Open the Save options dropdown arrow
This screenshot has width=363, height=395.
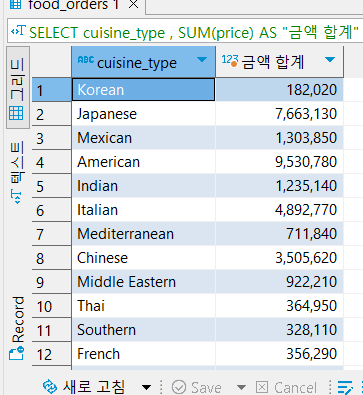tap(241, 387)
